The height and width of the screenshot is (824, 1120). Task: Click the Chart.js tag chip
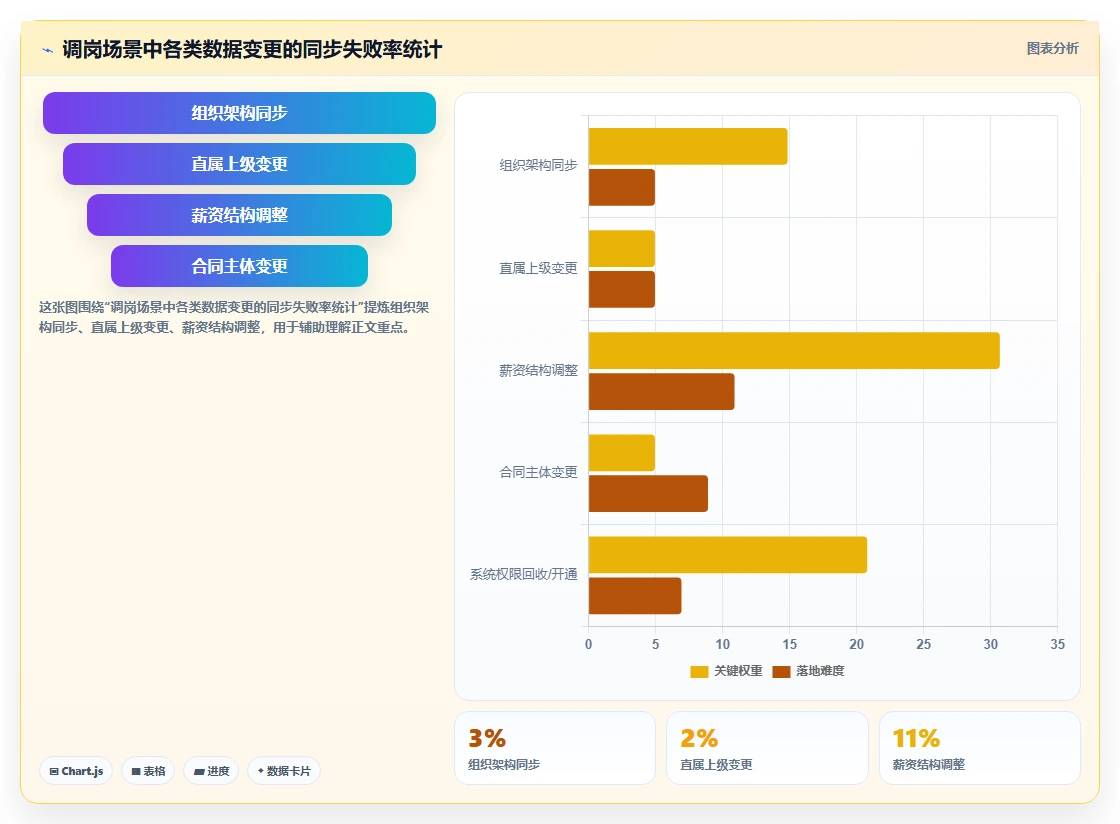[x=76, y=771]
